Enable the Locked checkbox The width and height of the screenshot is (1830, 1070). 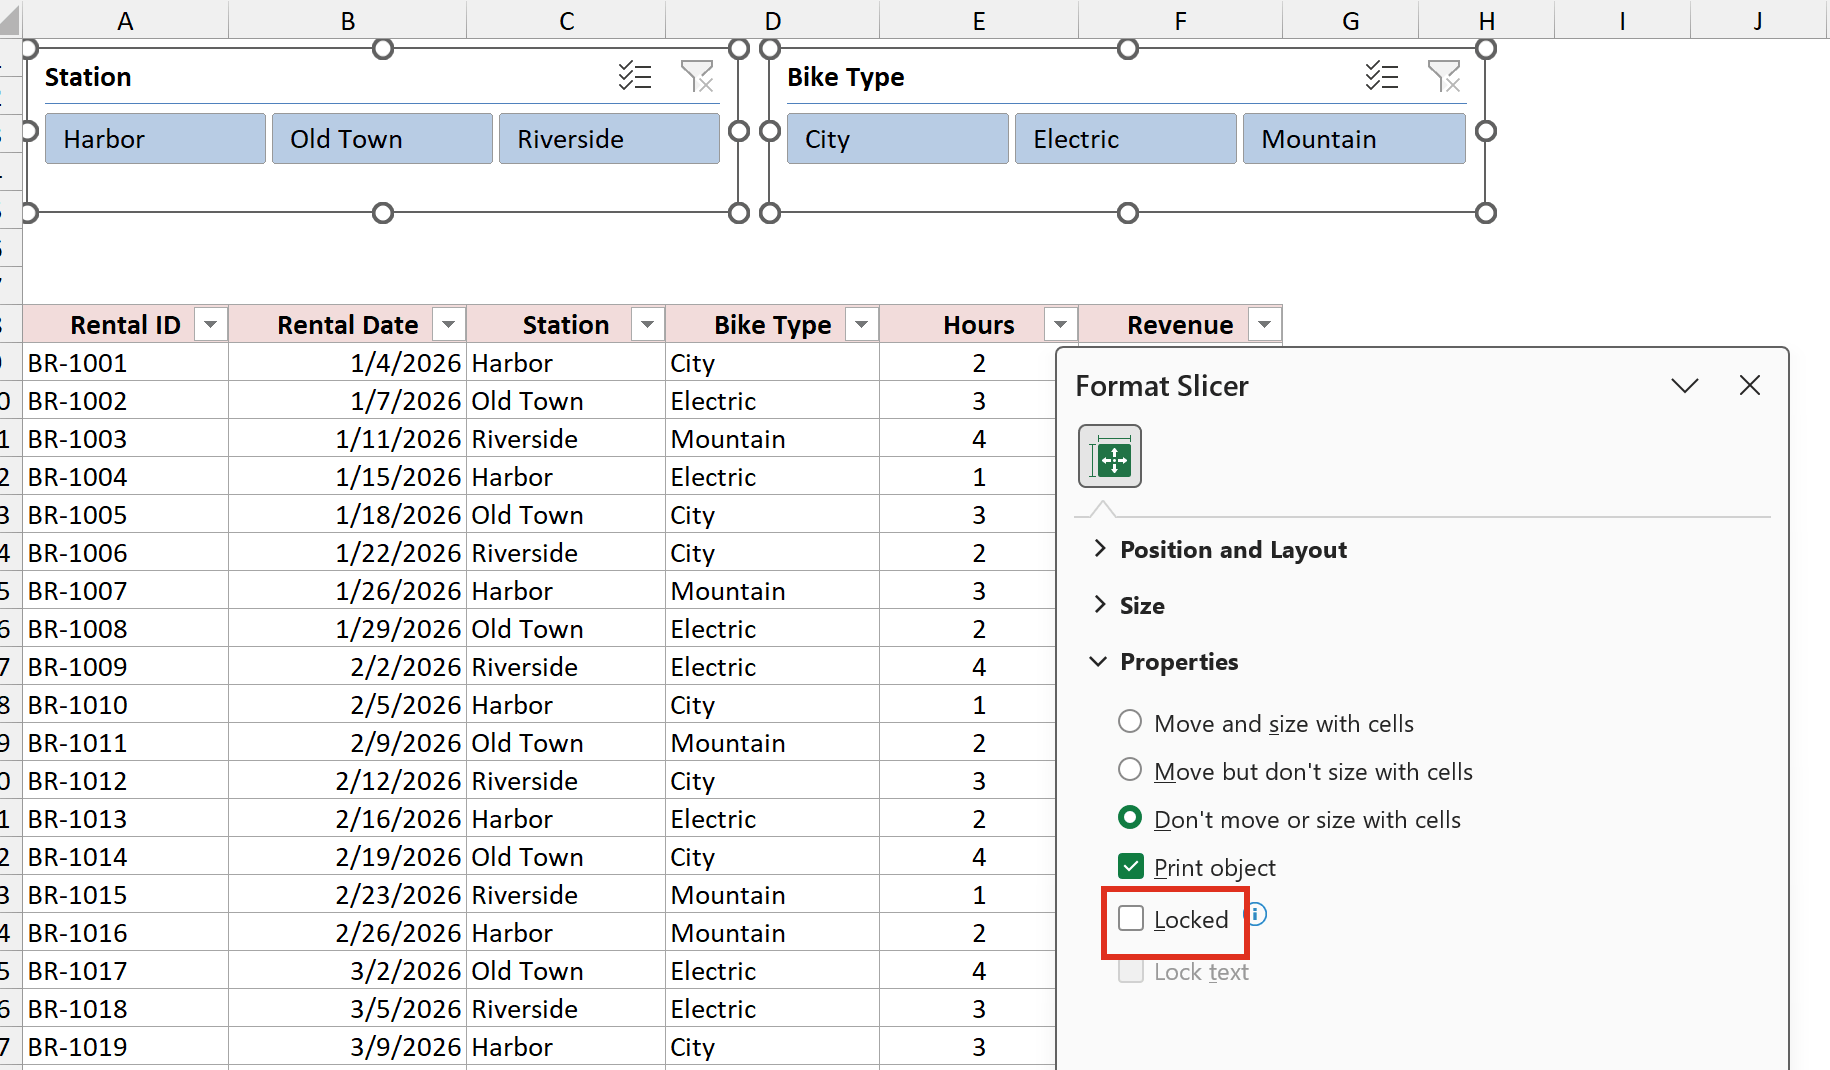(1131, 918)
